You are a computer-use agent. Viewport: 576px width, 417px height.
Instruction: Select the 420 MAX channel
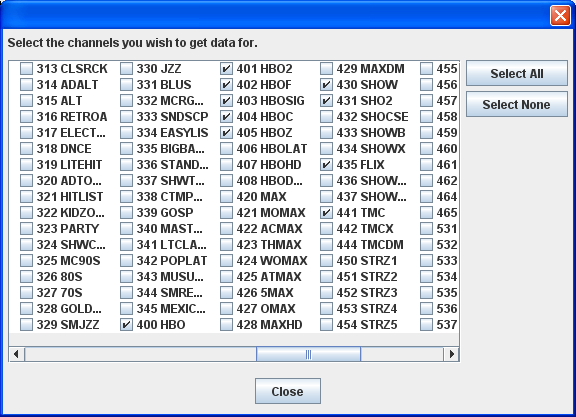[226, 197]
